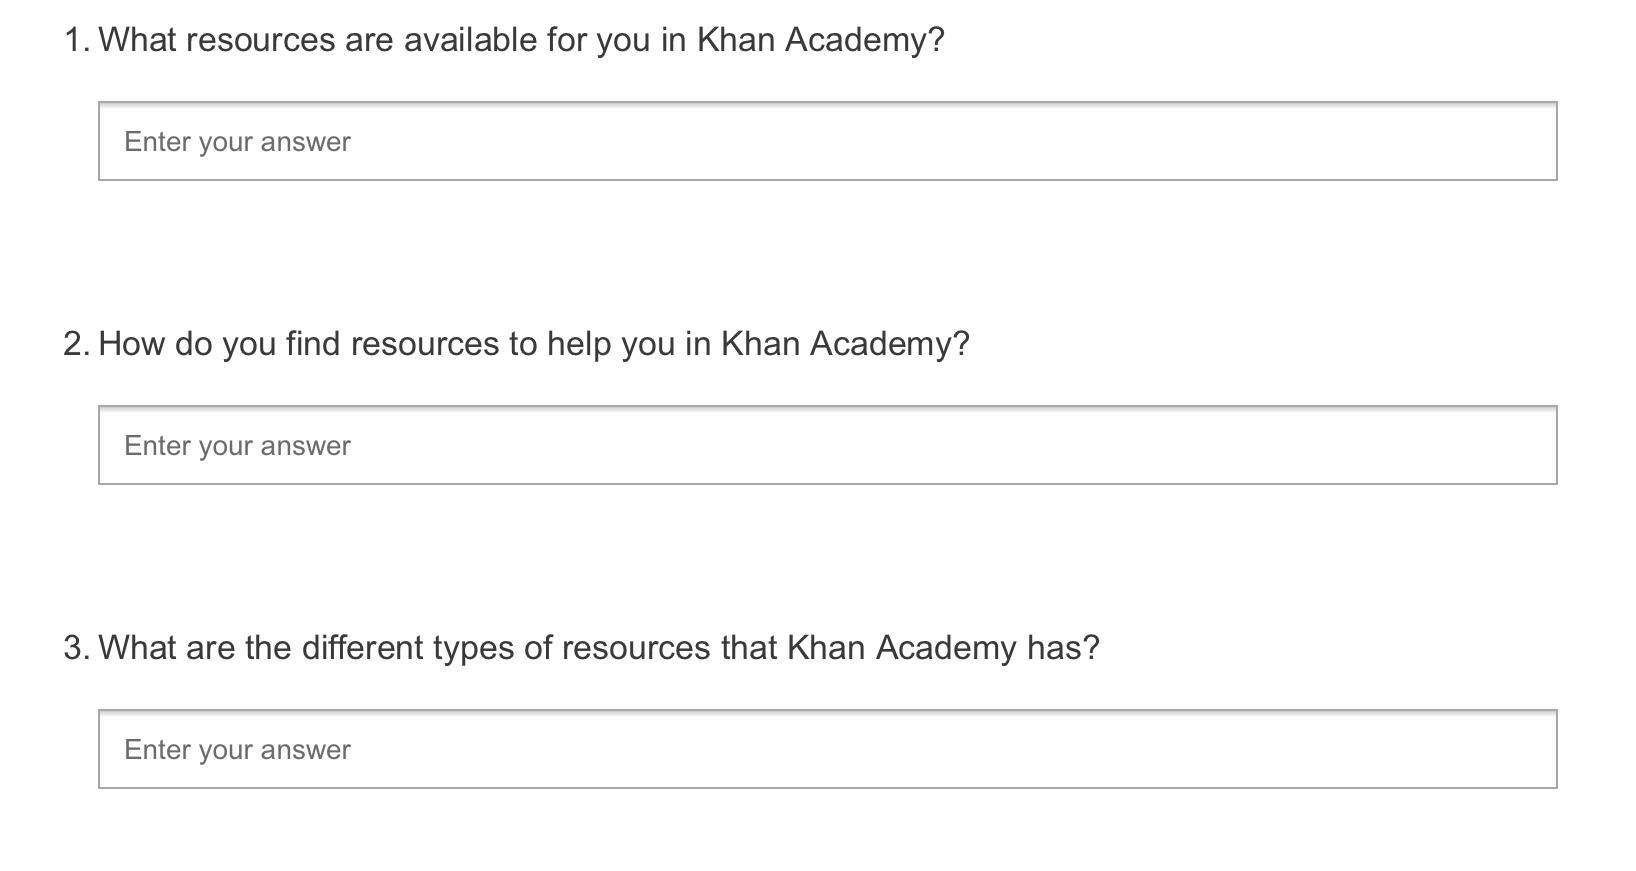Select the answer input for question 3
1636x871 pixels.
coord(827,749)
